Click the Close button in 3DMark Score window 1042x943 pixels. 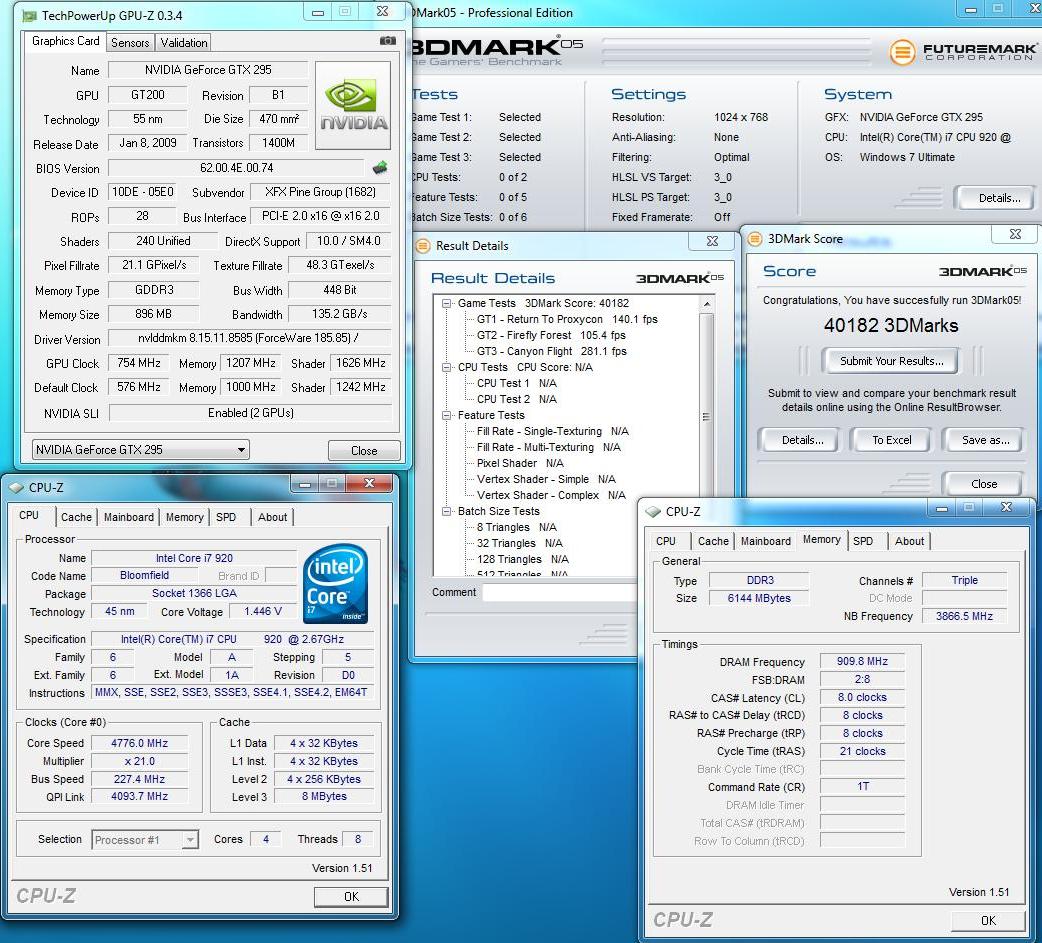984,484
